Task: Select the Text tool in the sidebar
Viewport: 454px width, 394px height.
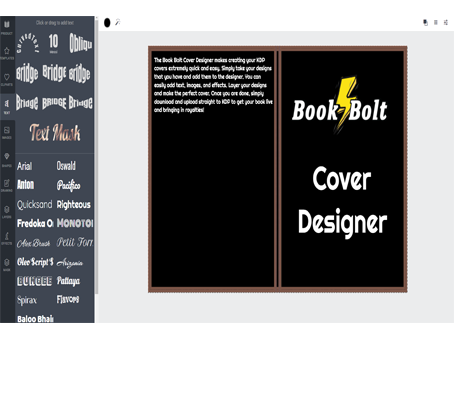Action: pyautogui.click(x=7, y=106)
